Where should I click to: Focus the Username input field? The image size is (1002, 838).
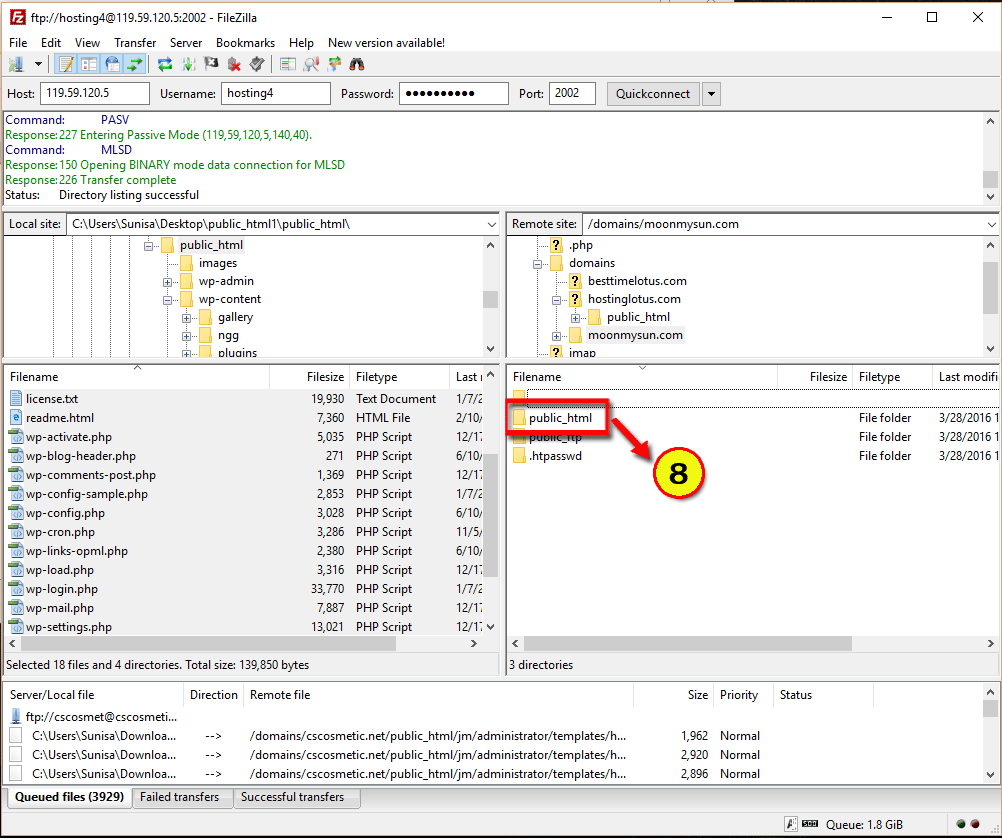[x=275, y=93]
